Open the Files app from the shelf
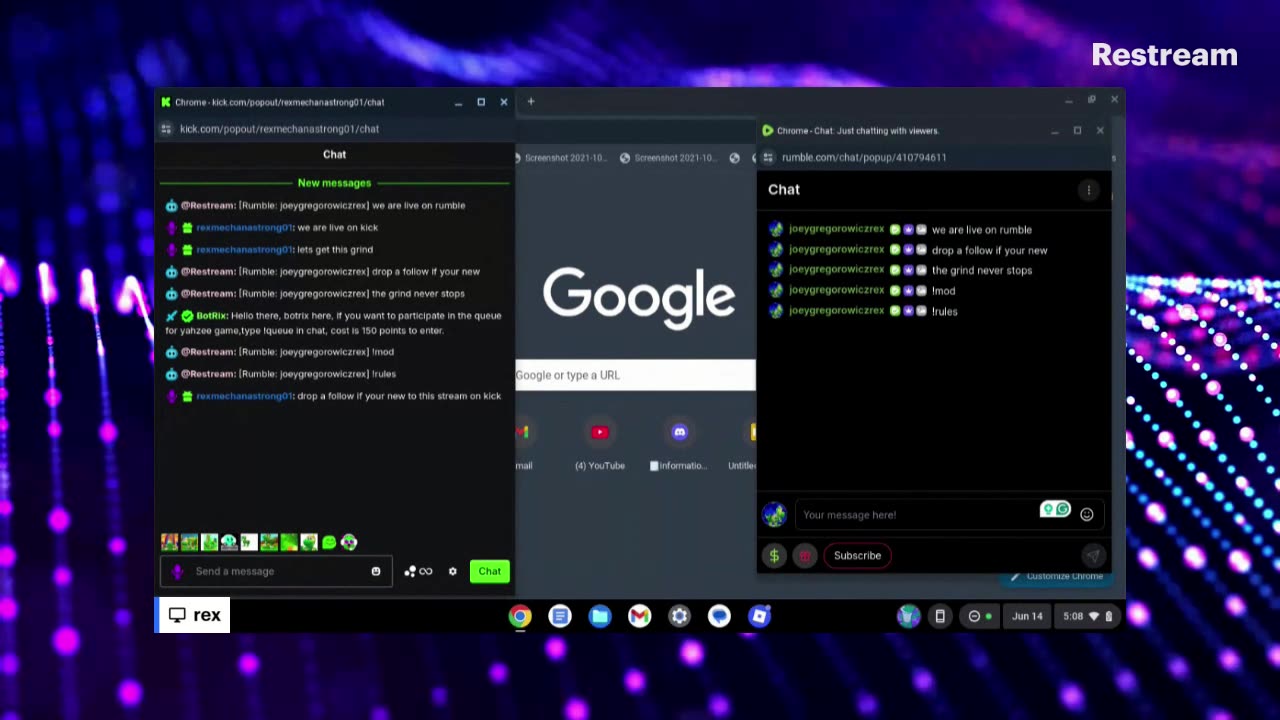1280x720 pixels. 600,616
